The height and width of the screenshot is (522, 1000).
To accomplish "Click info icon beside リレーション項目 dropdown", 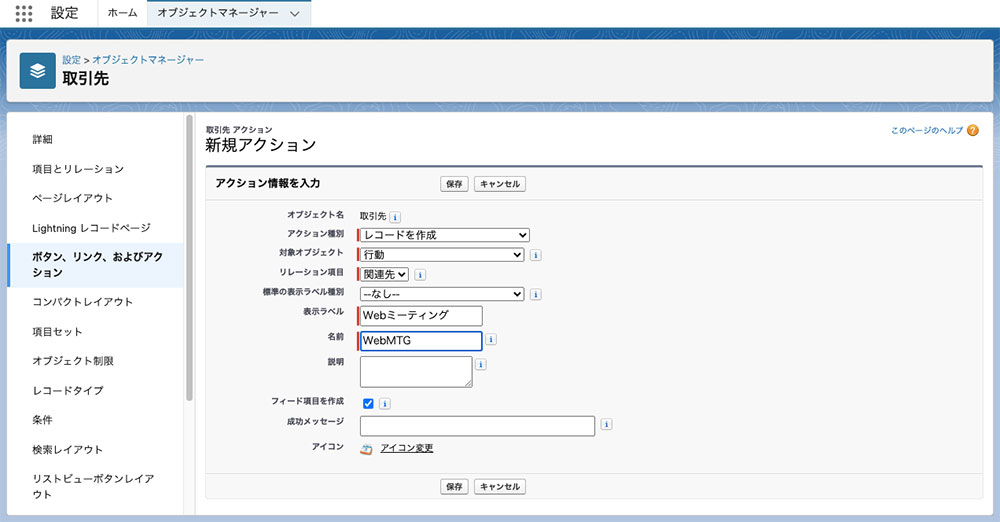I will click(x=420, y=275).
